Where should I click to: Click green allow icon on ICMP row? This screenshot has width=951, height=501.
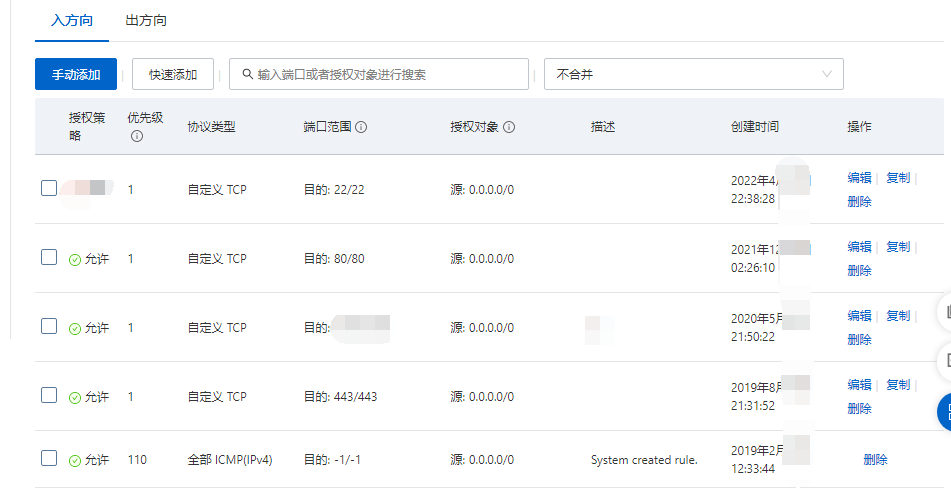point(74,461)
